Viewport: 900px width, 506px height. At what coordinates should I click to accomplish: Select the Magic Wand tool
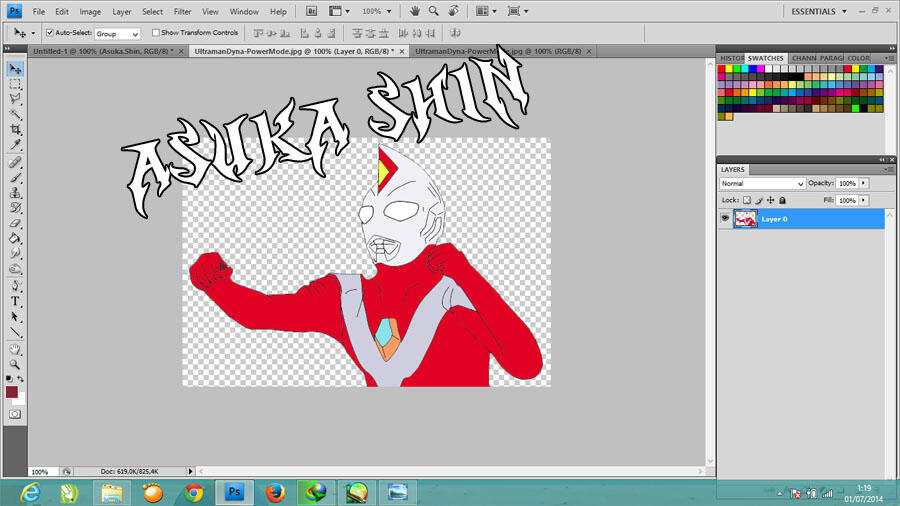(15, 114)
